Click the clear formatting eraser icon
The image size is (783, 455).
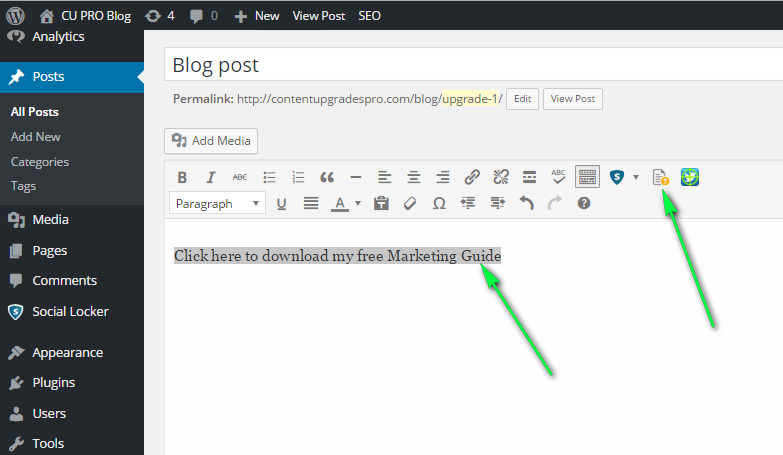coord(410,203)
